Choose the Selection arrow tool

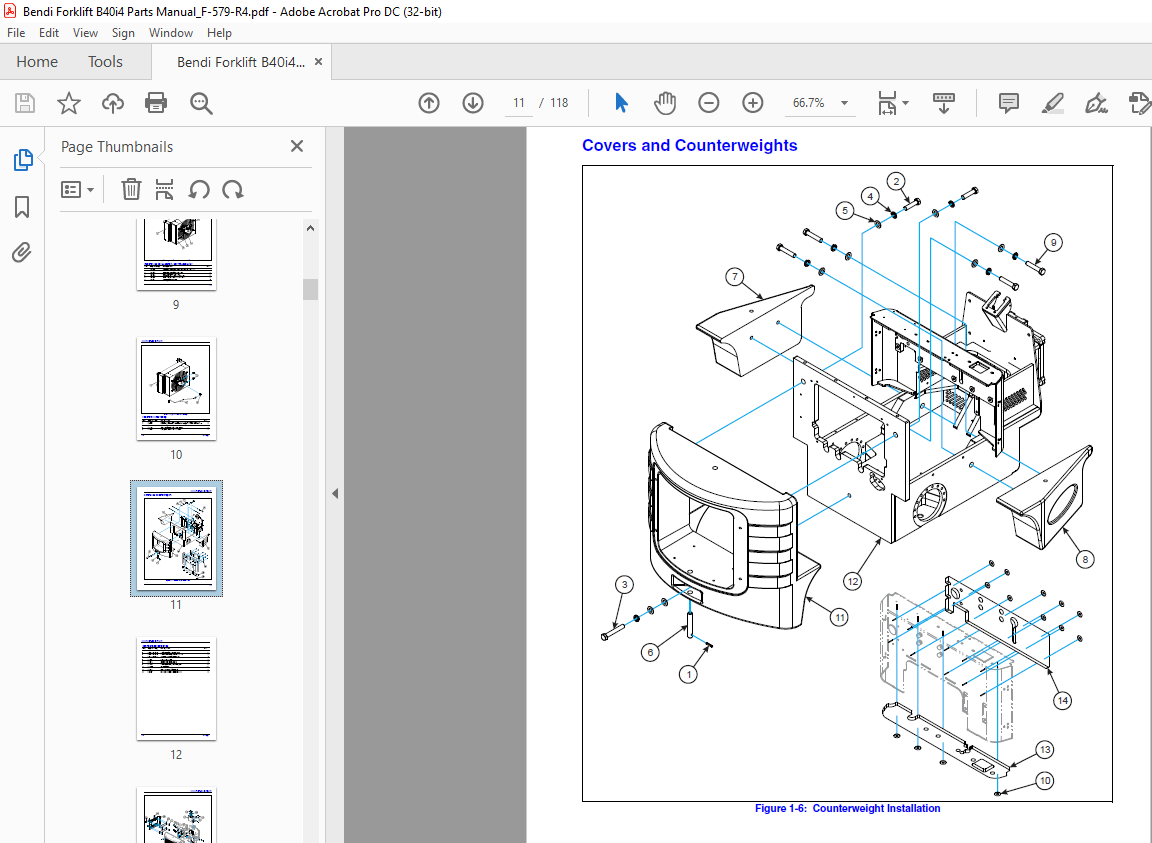point(622,103)
